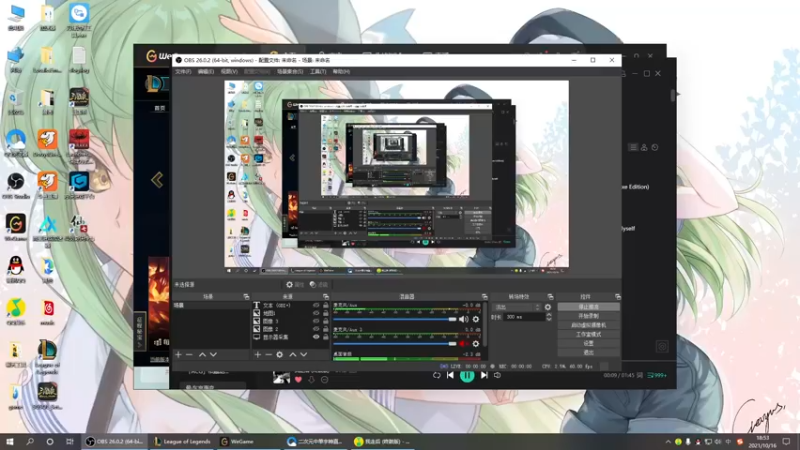Pop out the Audio Mixer dock panel

pyautogui.click(x=484, y=296)
